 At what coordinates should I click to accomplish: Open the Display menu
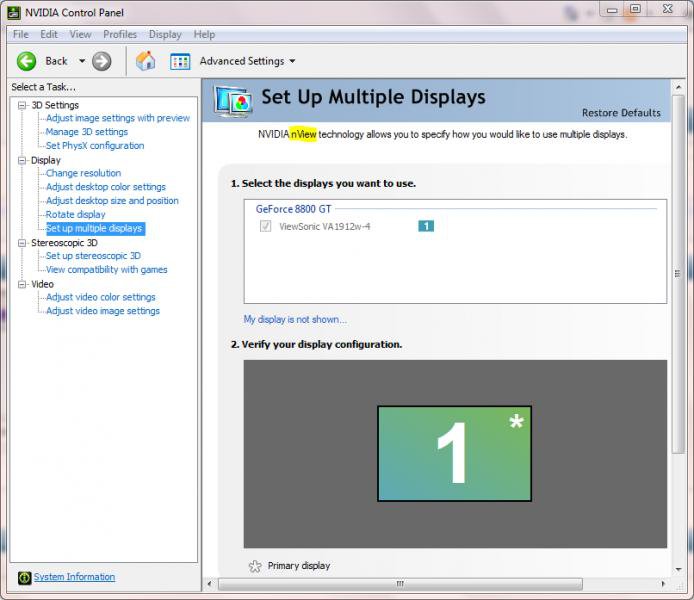tap(165, 35)
